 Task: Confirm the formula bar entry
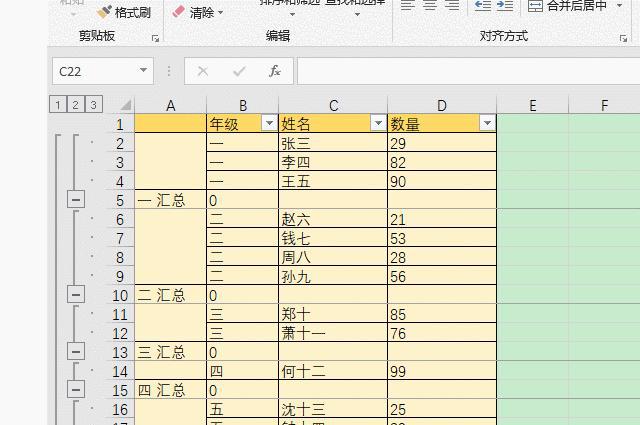pos(239,71)
